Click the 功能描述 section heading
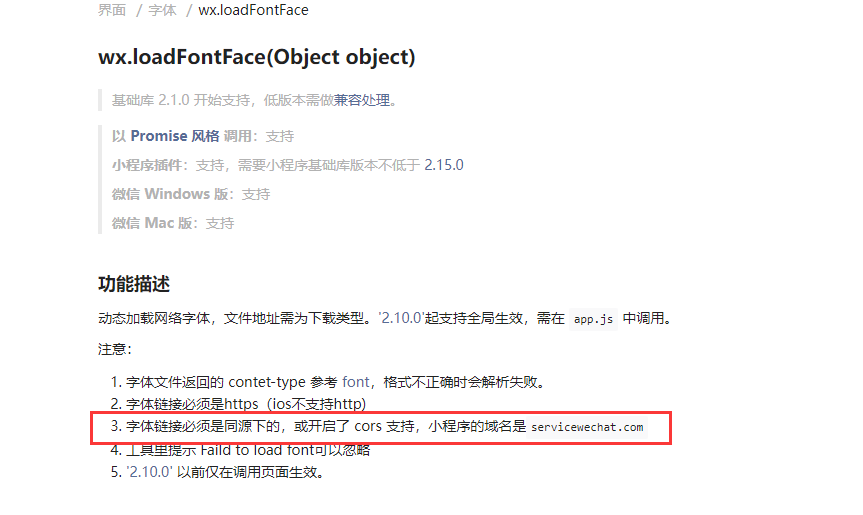863x515 pixels. [x=134, y=284]
